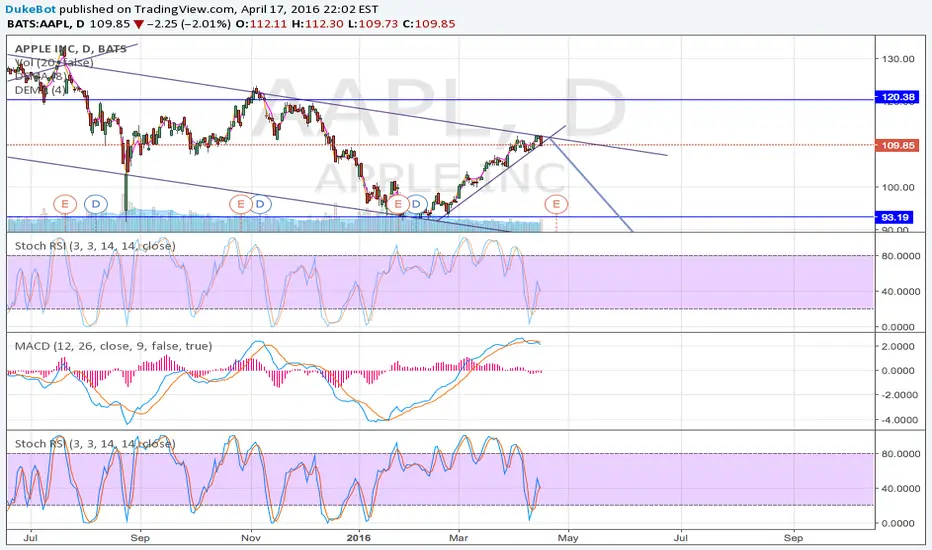Click the high price H:112.30
Screen dimensions: 932x550
[318, 24]
